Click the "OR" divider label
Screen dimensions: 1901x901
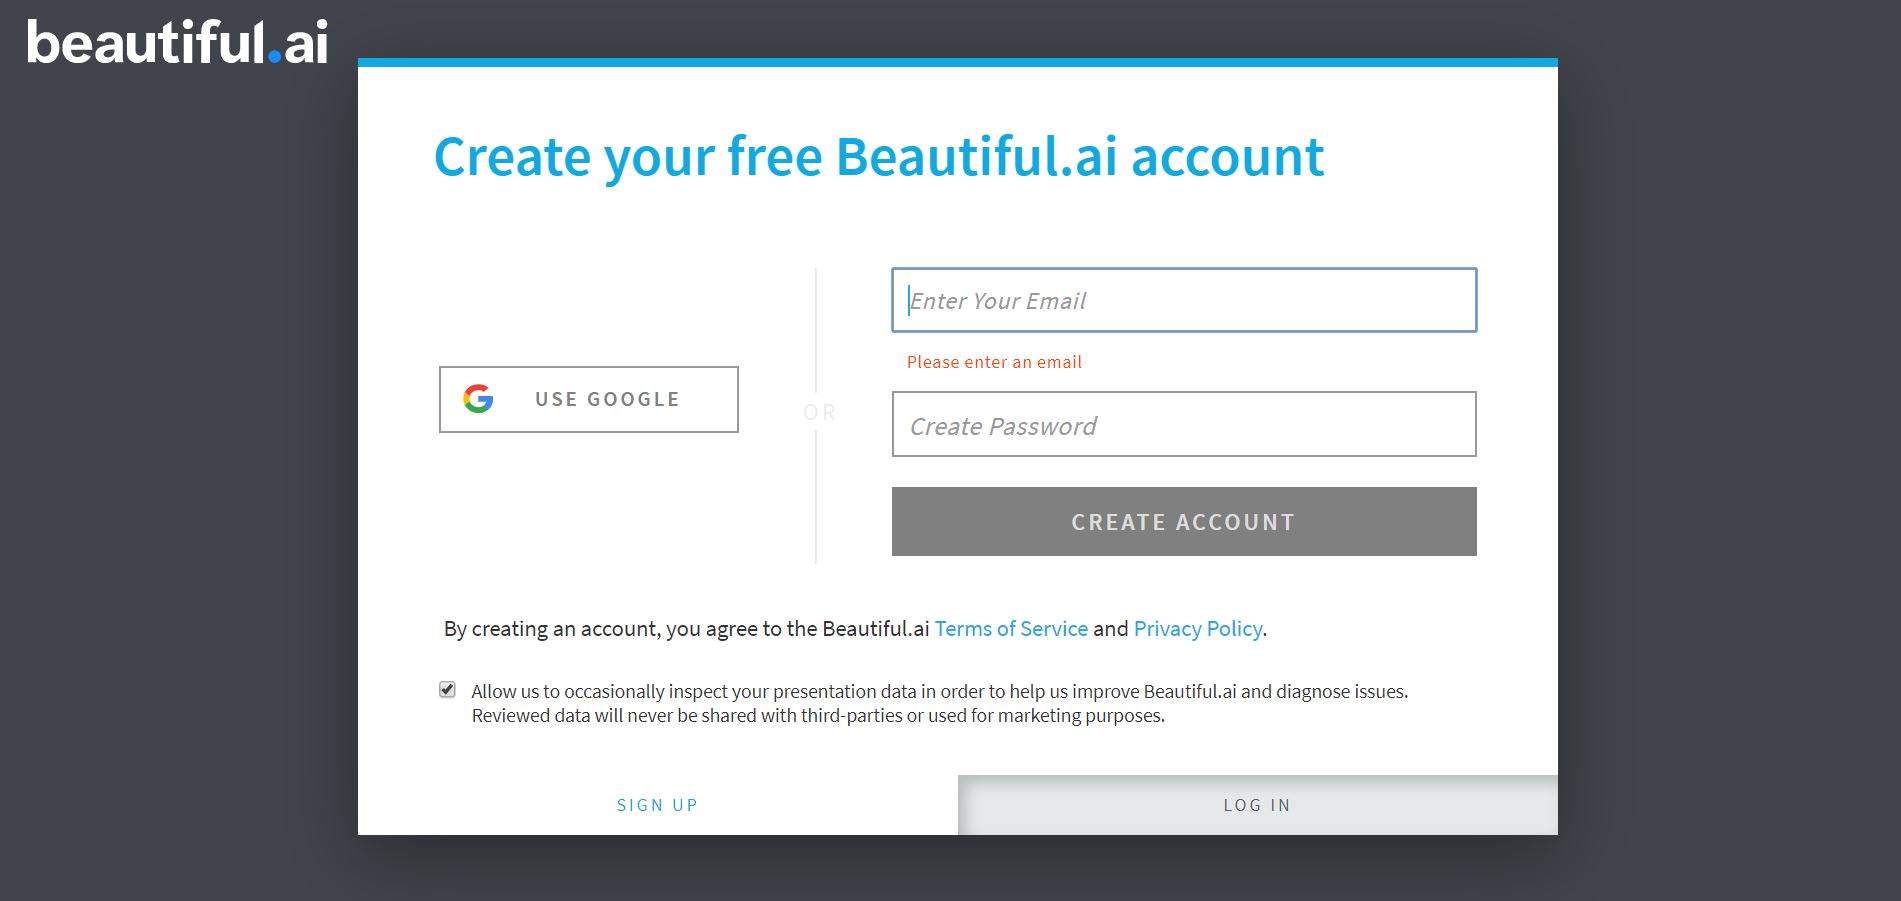819,412
